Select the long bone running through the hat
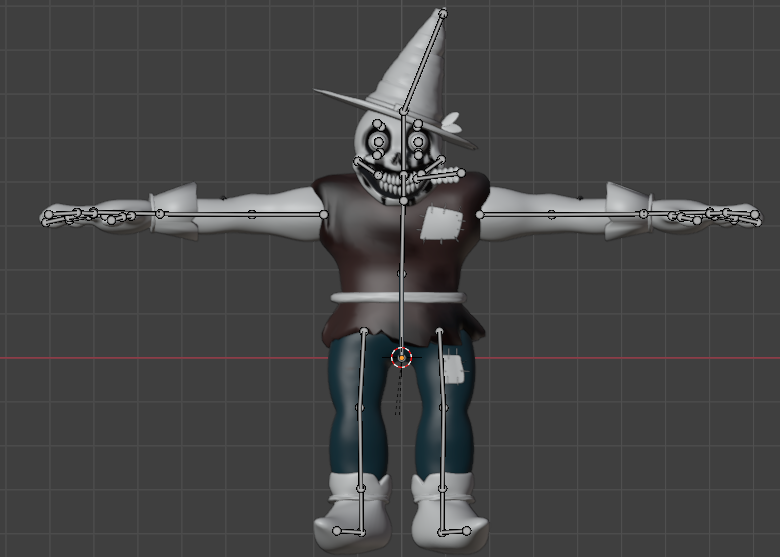 (423, 62)
